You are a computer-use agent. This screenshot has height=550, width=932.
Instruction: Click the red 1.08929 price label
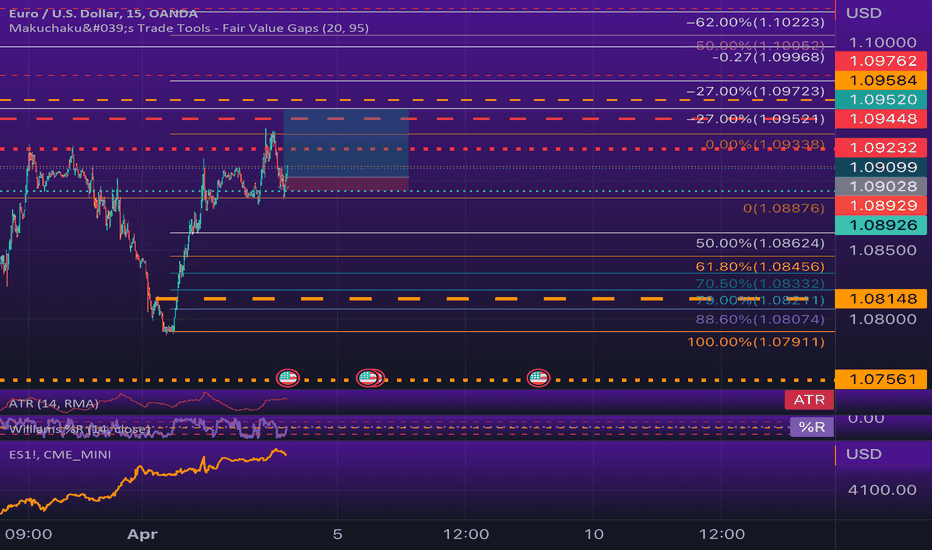(x=881, y=206)
